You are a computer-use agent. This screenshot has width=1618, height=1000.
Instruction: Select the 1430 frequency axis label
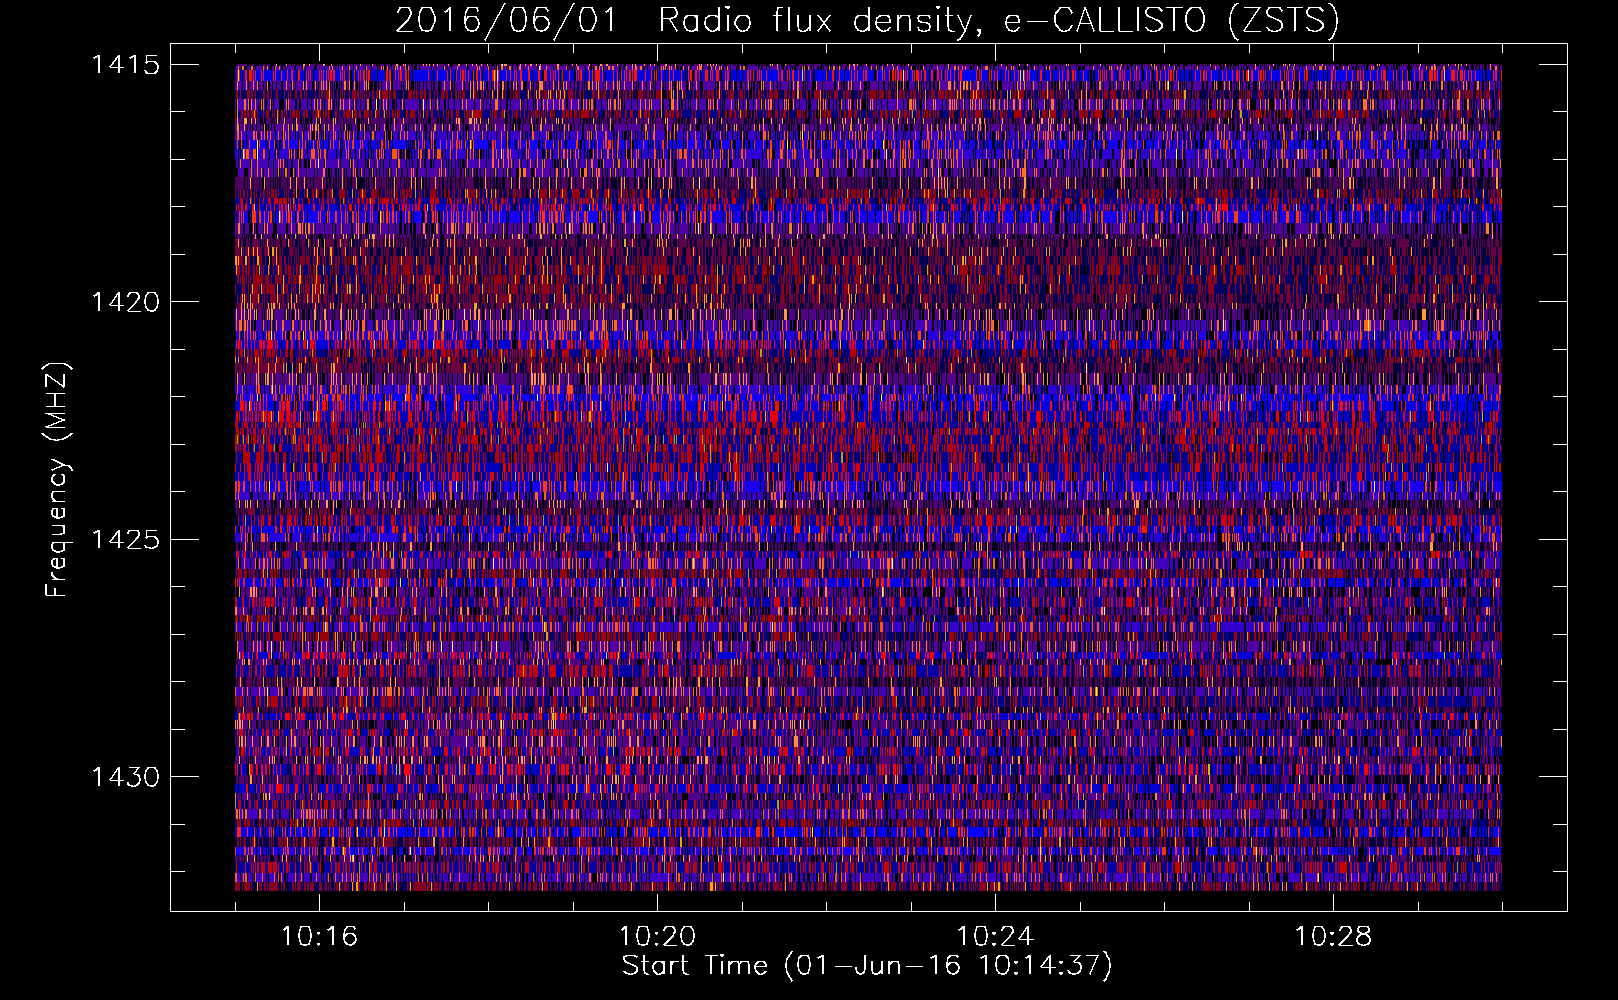tap(125, 777)
